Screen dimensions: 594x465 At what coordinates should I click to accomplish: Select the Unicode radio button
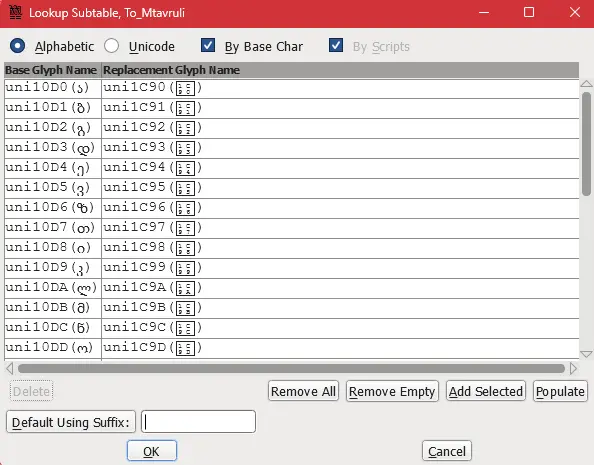pos(112,46)
